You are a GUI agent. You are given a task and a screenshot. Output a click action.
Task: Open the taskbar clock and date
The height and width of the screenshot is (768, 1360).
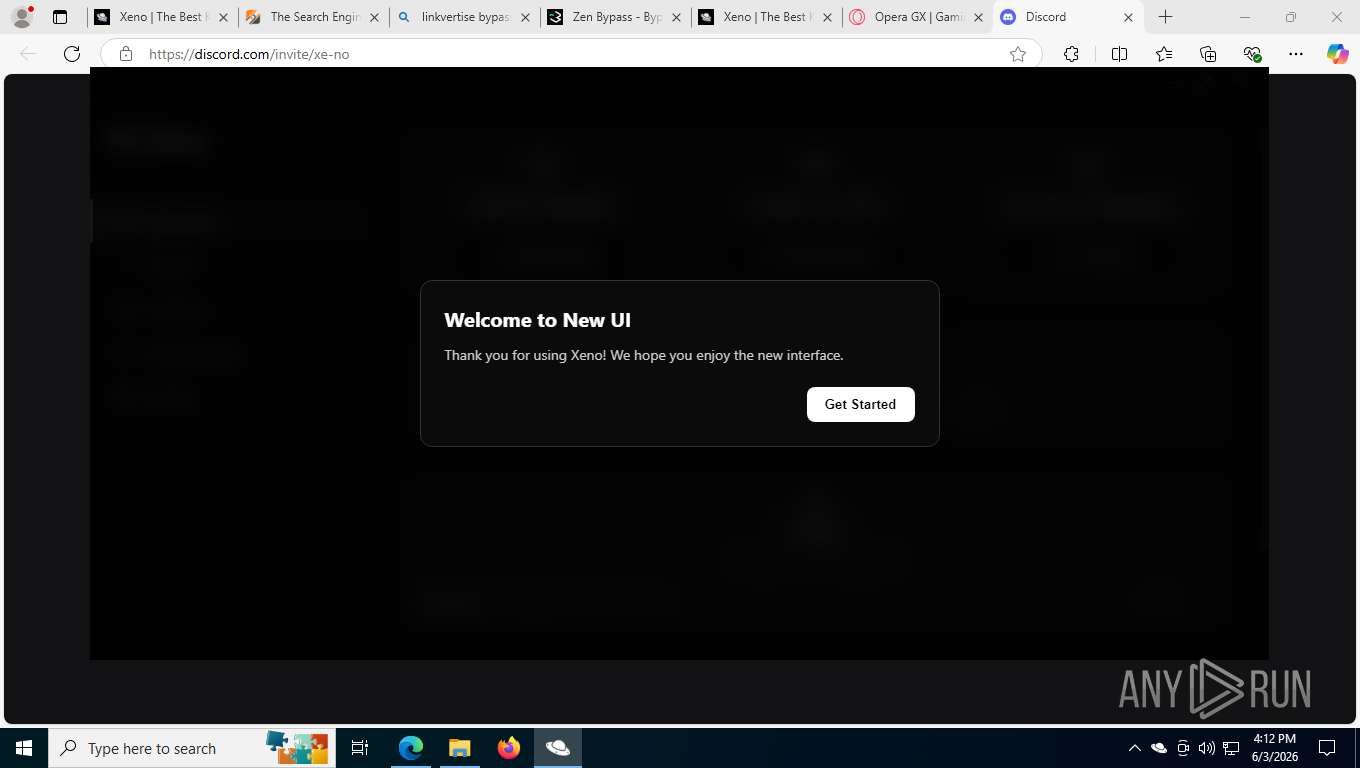1274,748
